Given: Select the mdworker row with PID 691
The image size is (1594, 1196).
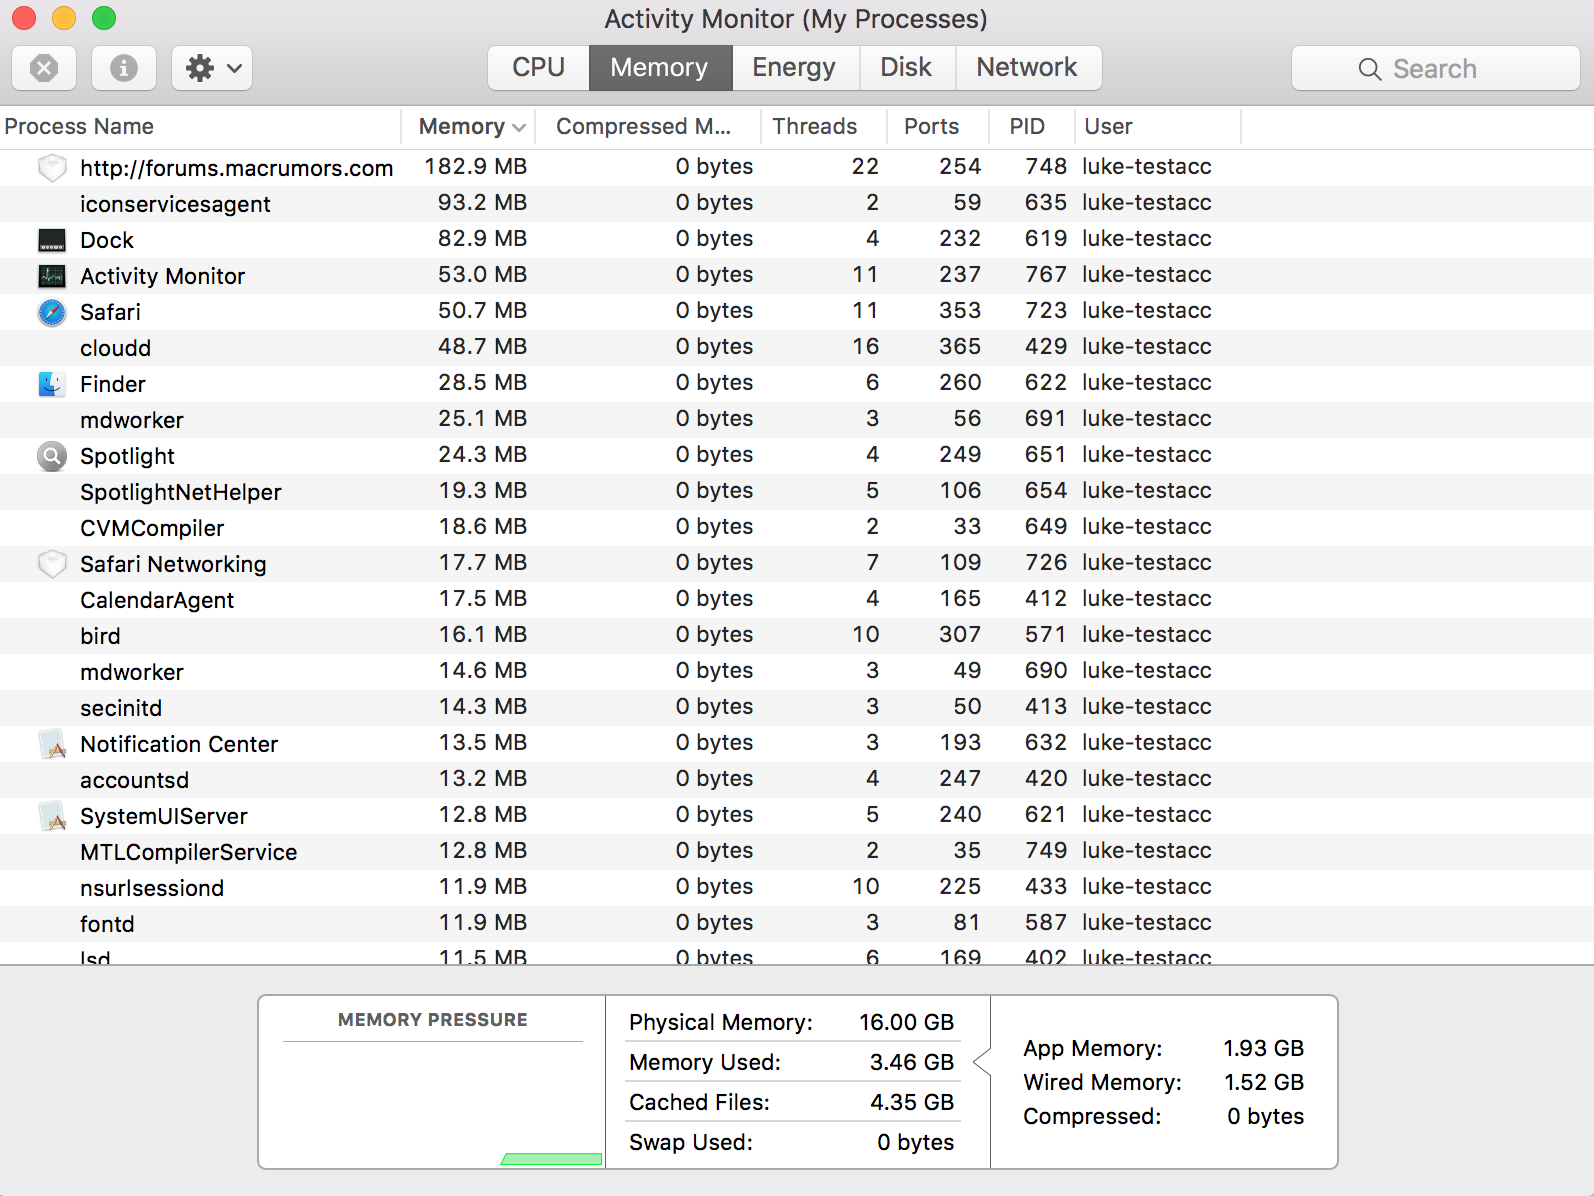Looking at the screenshot, I should (797, 419).
